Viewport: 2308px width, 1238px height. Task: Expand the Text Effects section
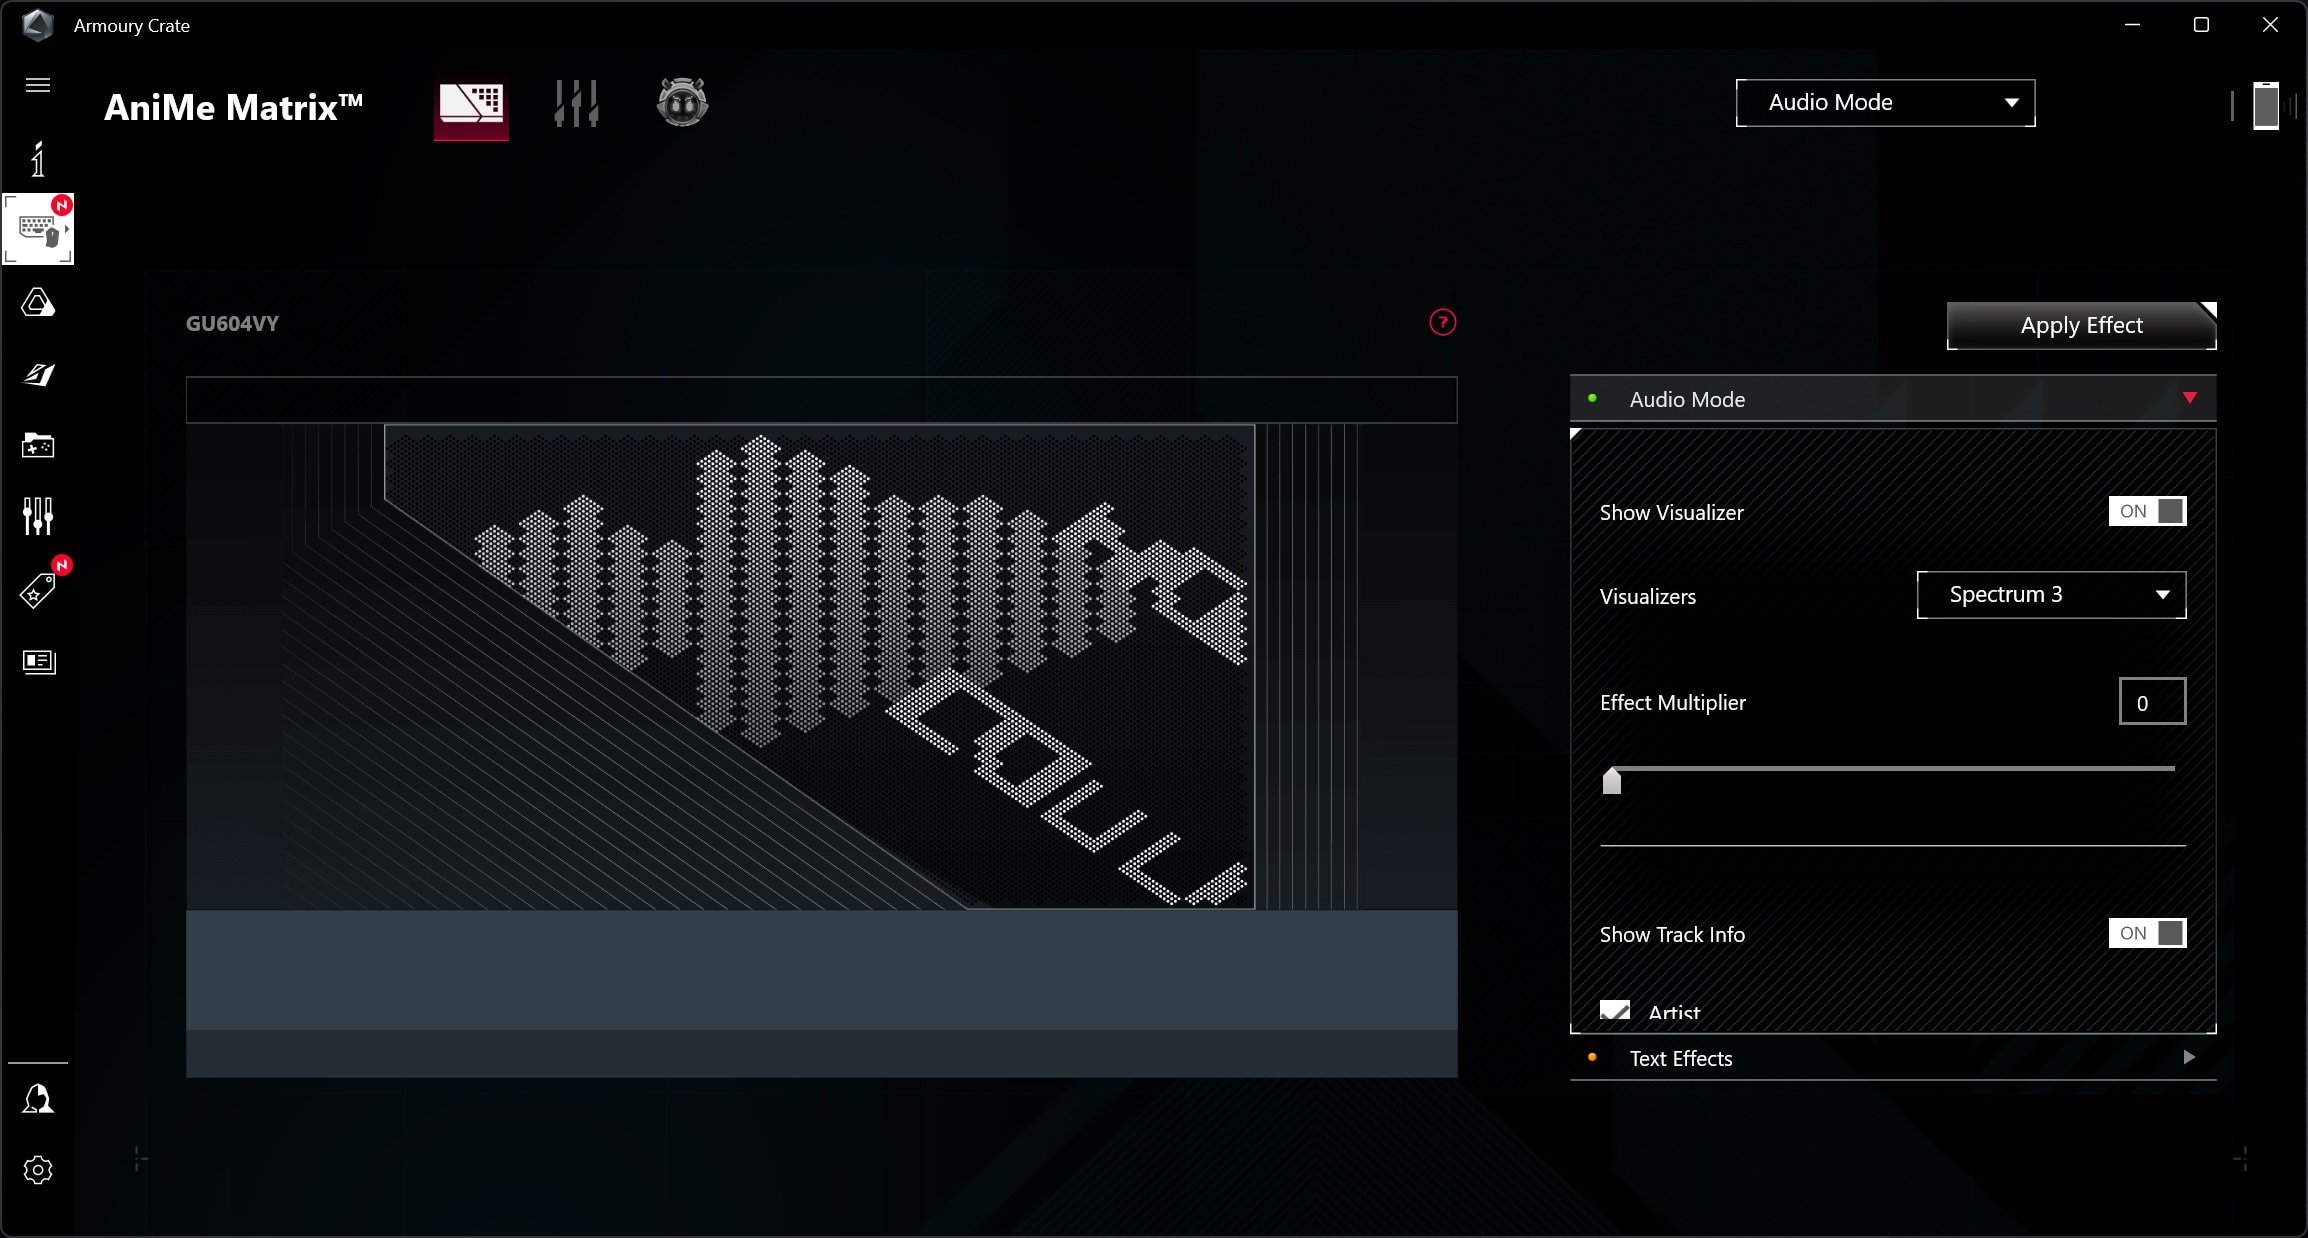pos(2189,1058)
